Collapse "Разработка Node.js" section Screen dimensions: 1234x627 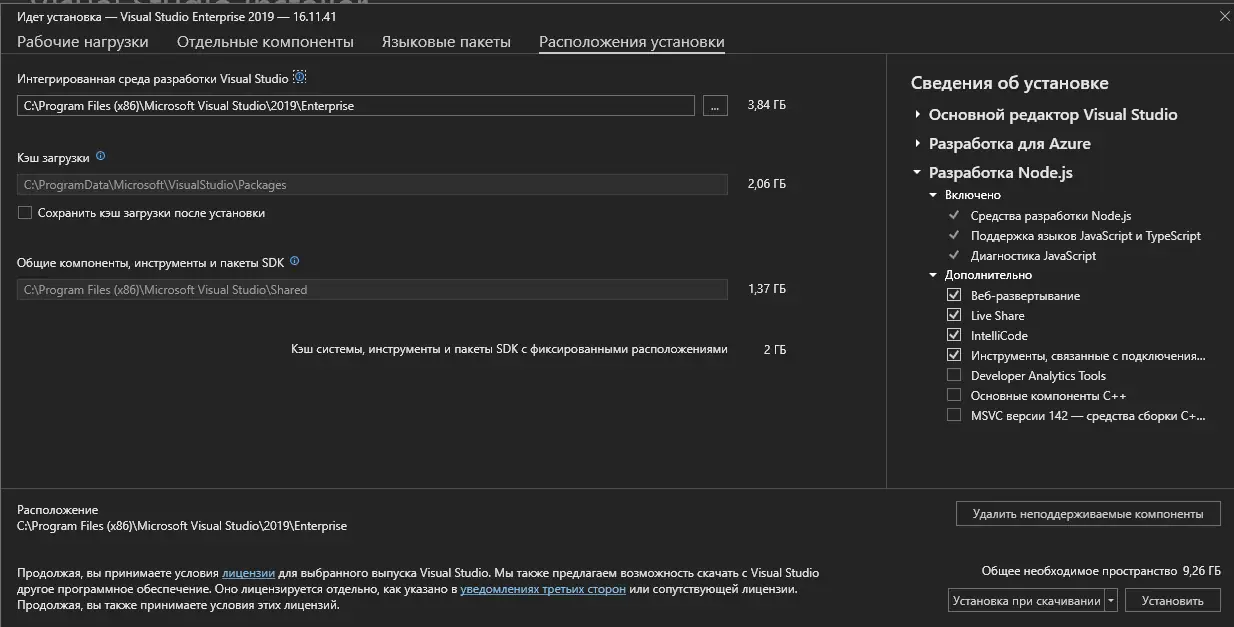tap(917, 173)
